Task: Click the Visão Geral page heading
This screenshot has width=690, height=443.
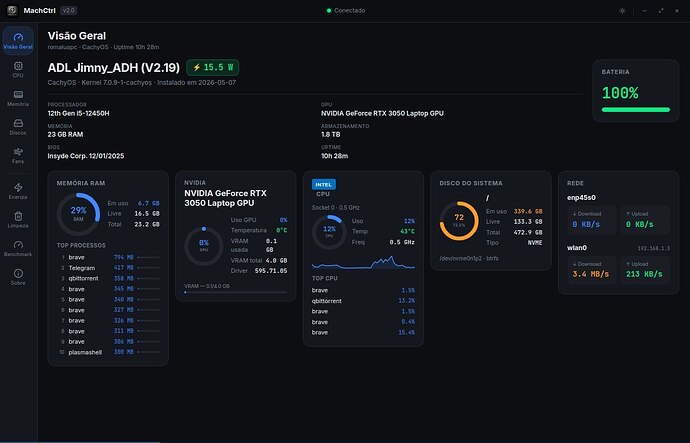Action: (77, 36)
